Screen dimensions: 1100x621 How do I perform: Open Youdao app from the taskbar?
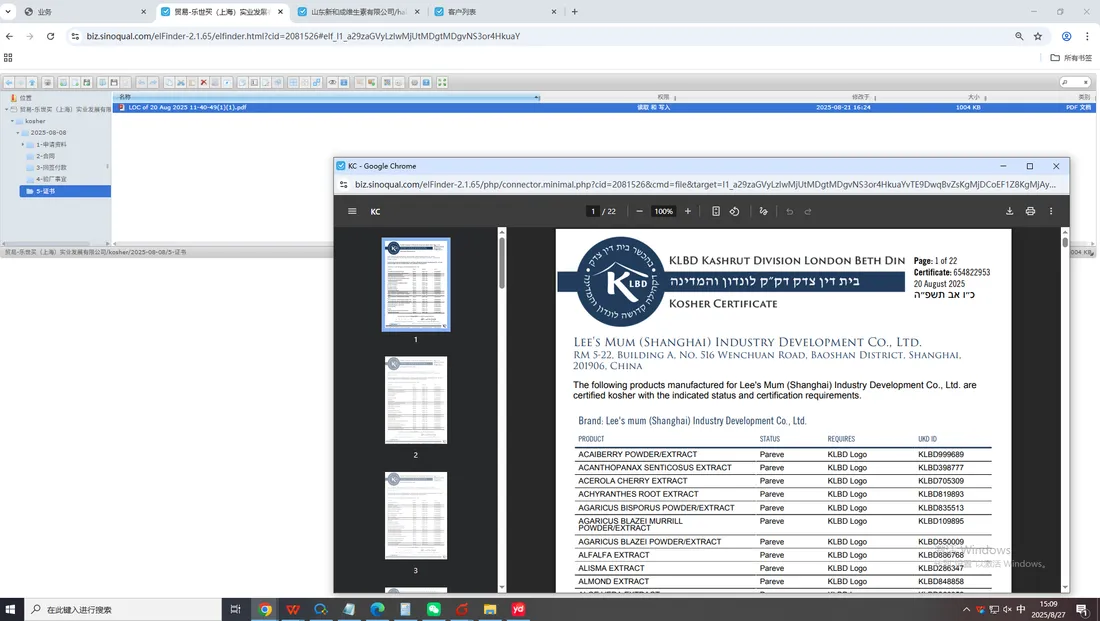(x=518, y=609)
